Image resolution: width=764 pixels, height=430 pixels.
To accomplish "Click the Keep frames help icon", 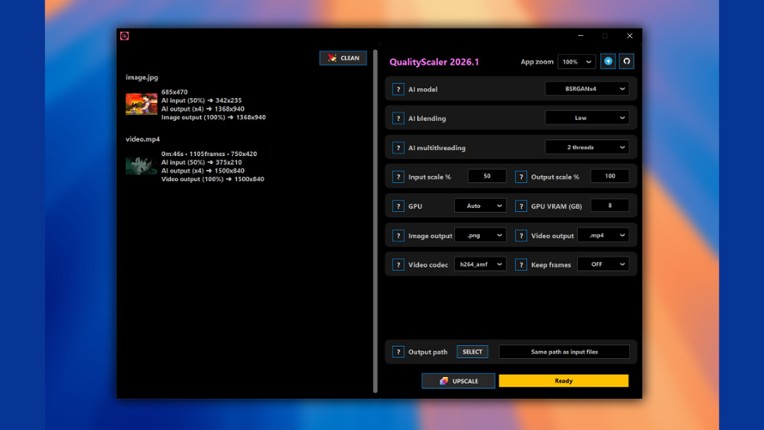I will point(521,265).
